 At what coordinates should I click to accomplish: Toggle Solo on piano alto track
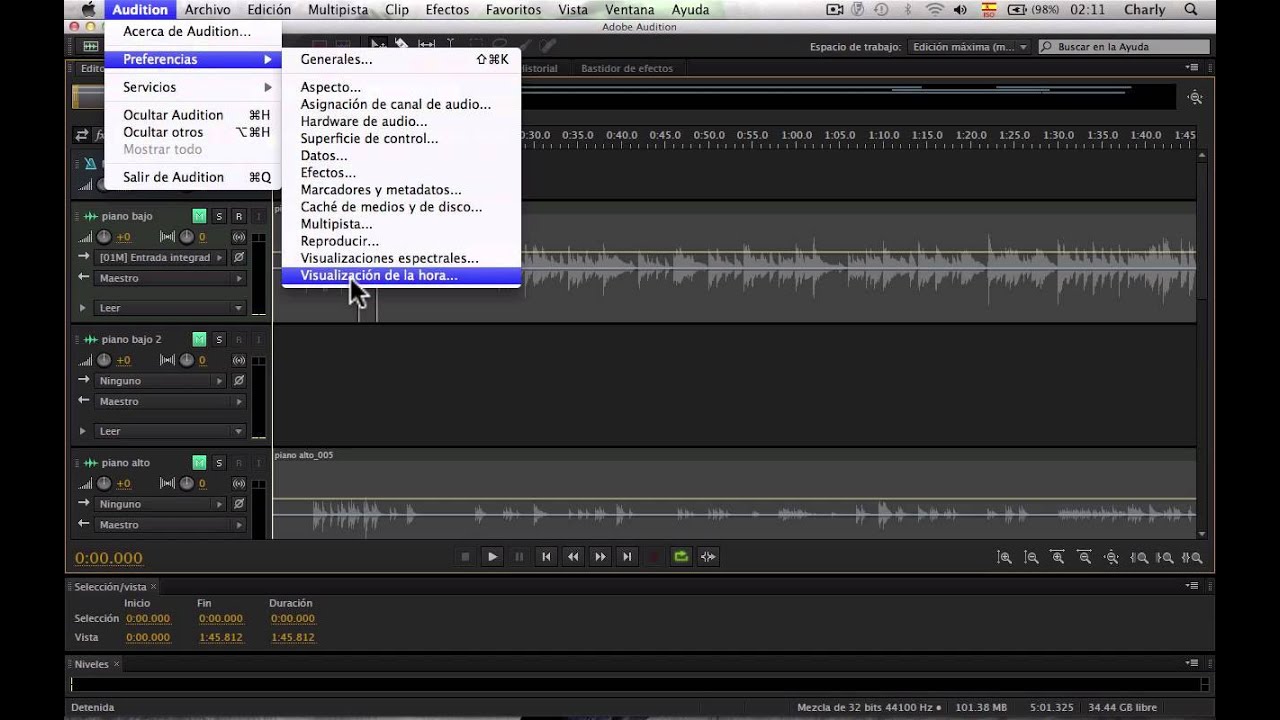[219, 463]
